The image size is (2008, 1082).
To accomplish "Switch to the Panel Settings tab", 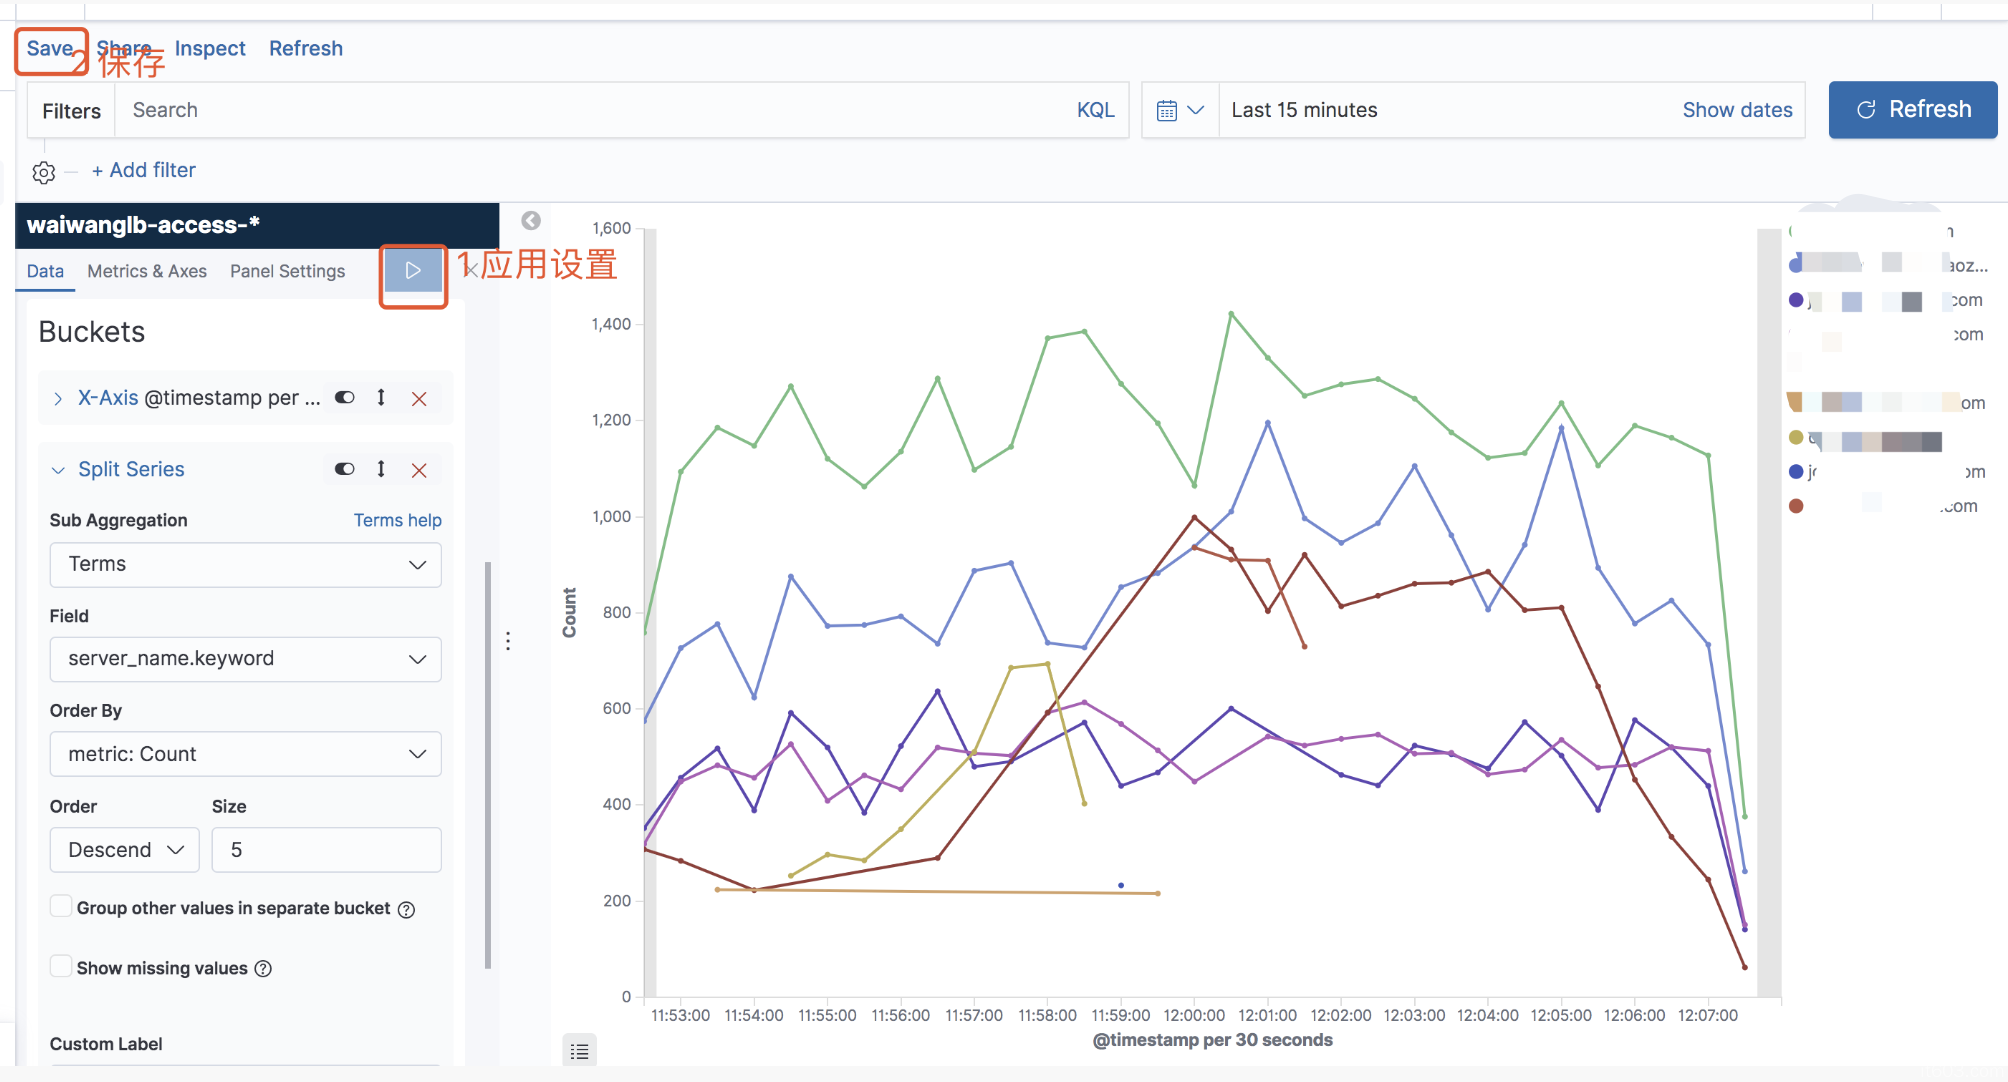I will (x=287, y=271).
